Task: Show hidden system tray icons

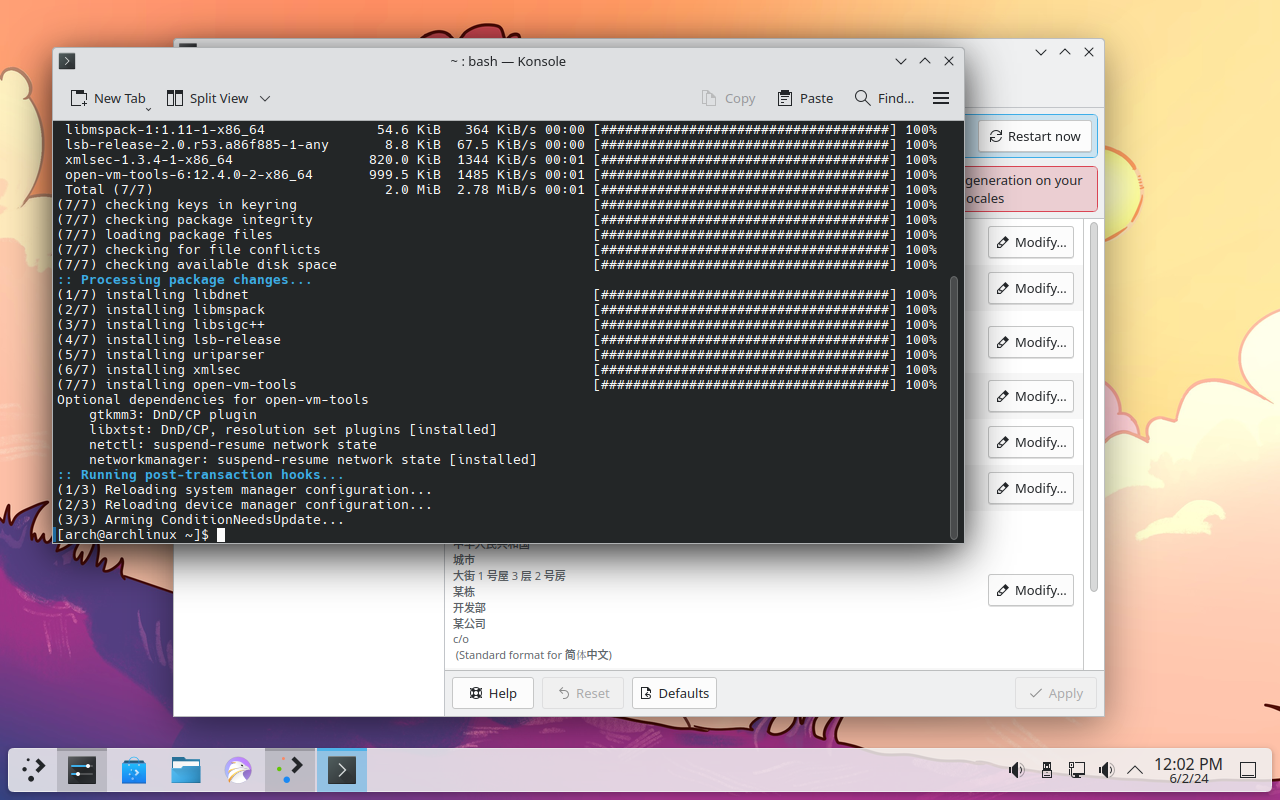Action: click(1135, 770)
